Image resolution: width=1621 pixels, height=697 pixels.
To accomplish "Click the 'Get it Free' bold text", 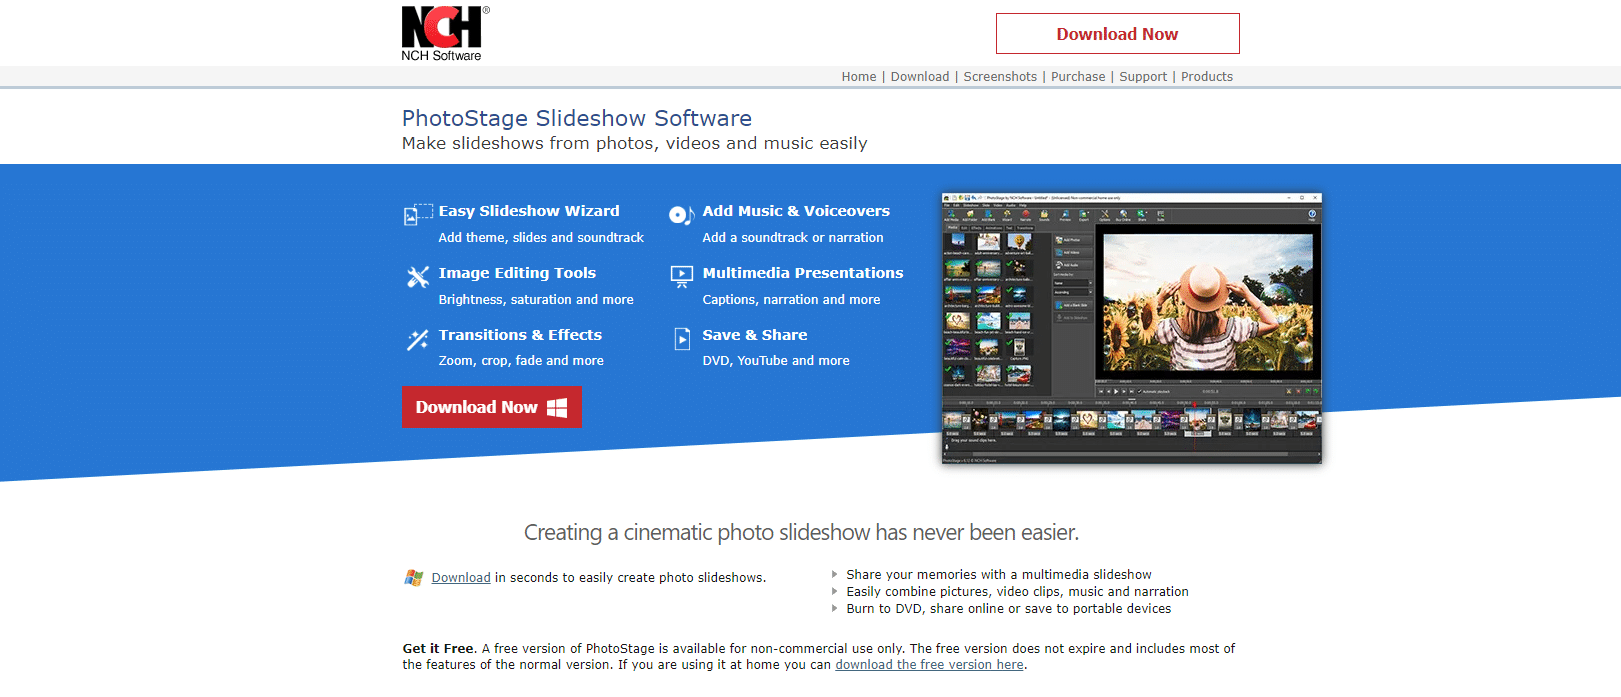I will point(438,649).
